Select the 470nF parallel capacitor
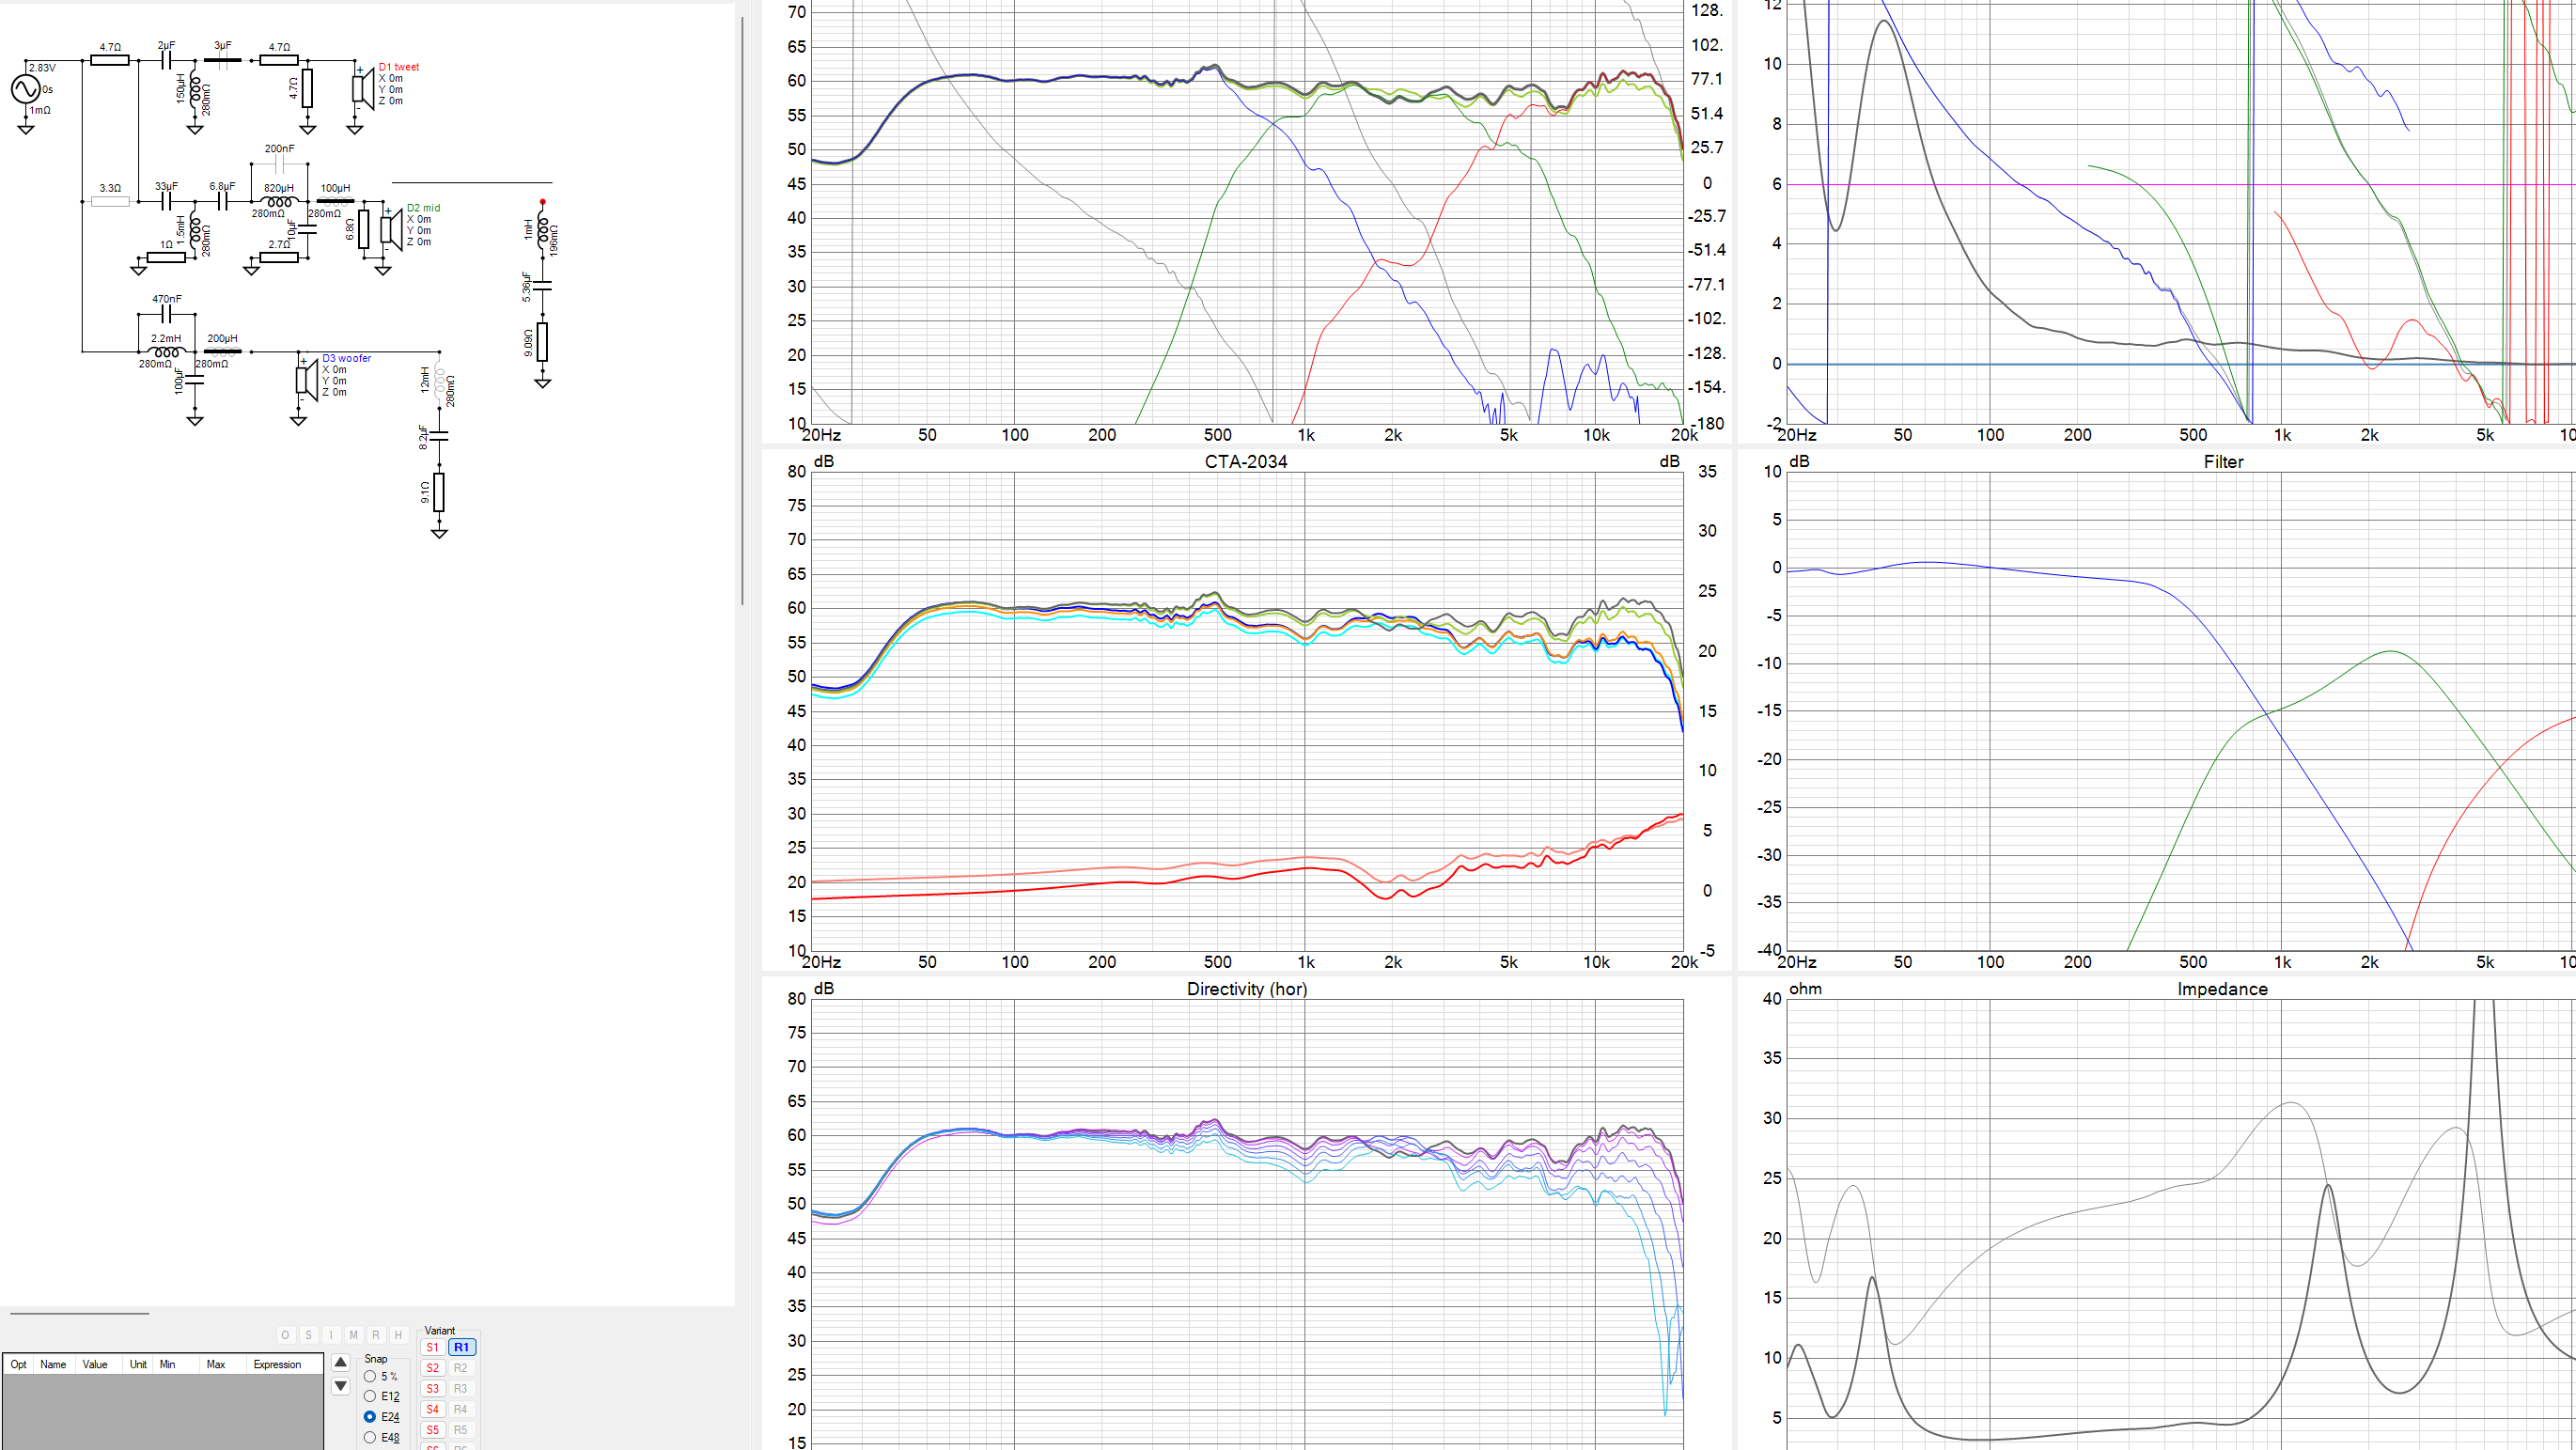This screenshot has height=1450, width=2576. point(167,313)
